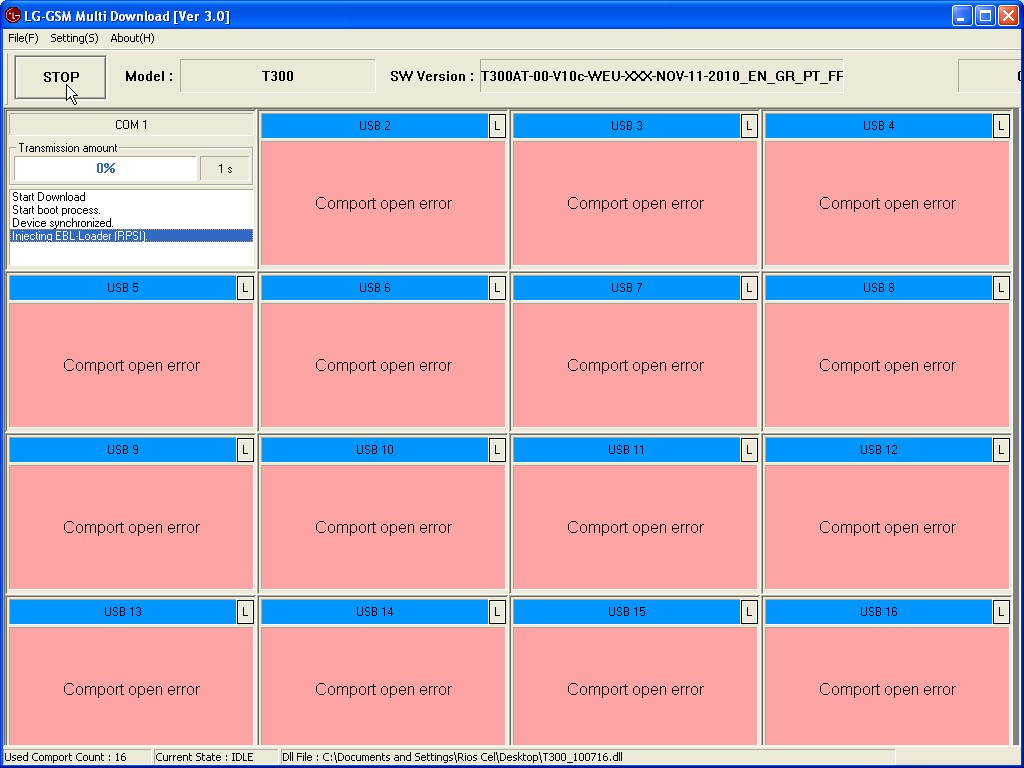Close the LG-GSM Multi Download window
The image size is (1024, 768).
click(x=1008, y=16)
